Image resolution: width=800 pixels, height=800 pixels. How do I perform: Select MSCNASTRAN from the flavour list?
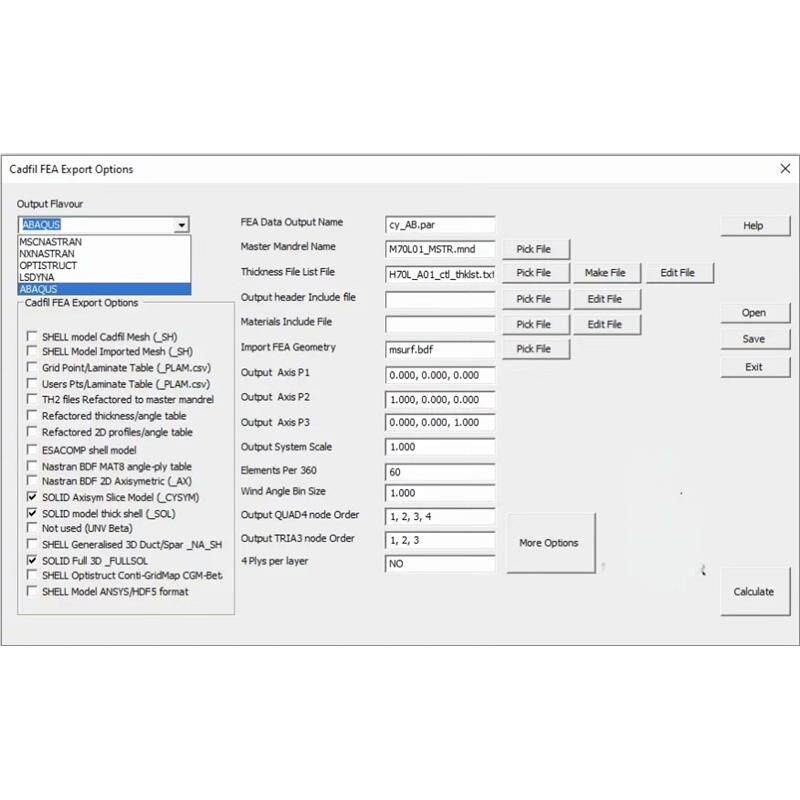(105, 242)
